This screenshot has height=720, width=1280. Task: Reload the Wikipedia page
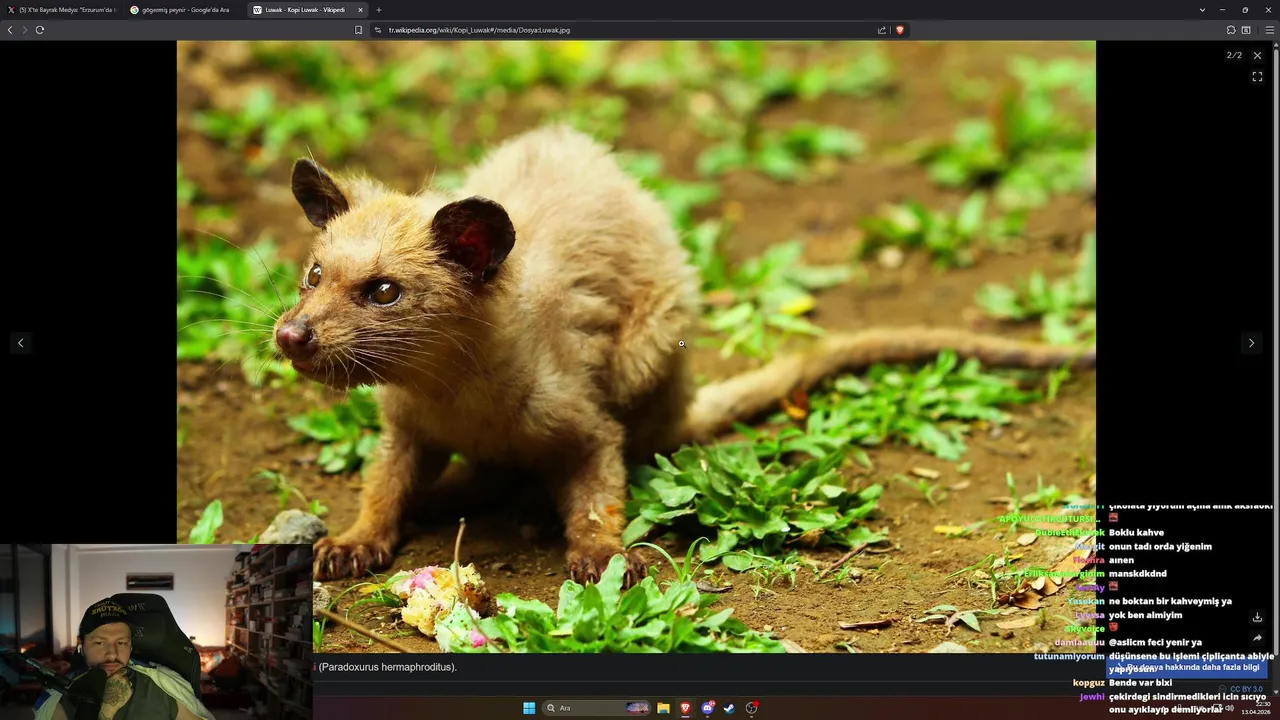pyautogui.click(x=40, y=30)
